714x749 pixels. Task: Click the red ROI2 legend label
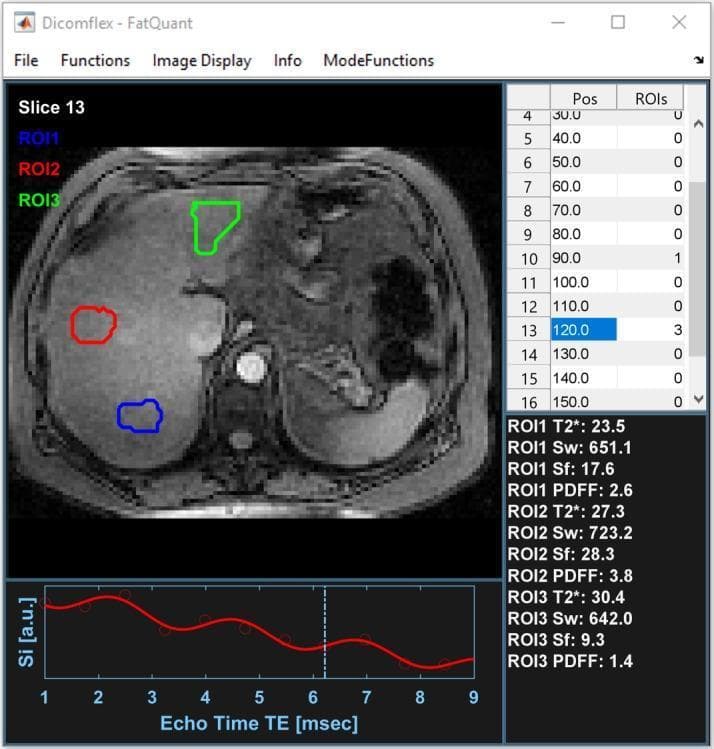39,169
